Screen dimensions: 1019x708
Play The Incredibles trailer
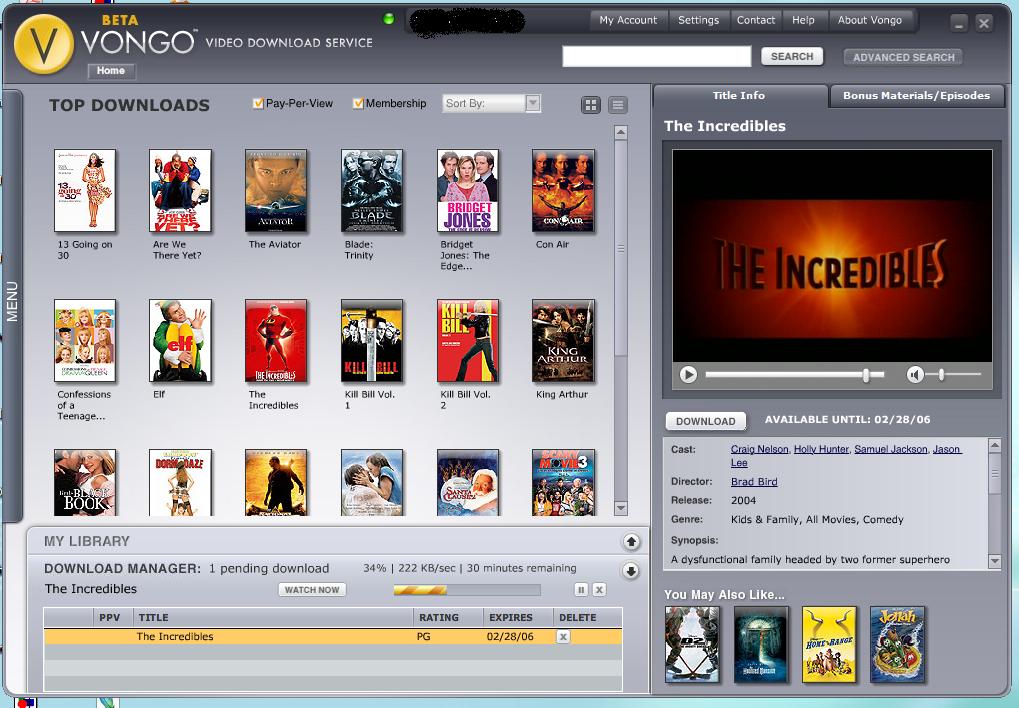688,374
